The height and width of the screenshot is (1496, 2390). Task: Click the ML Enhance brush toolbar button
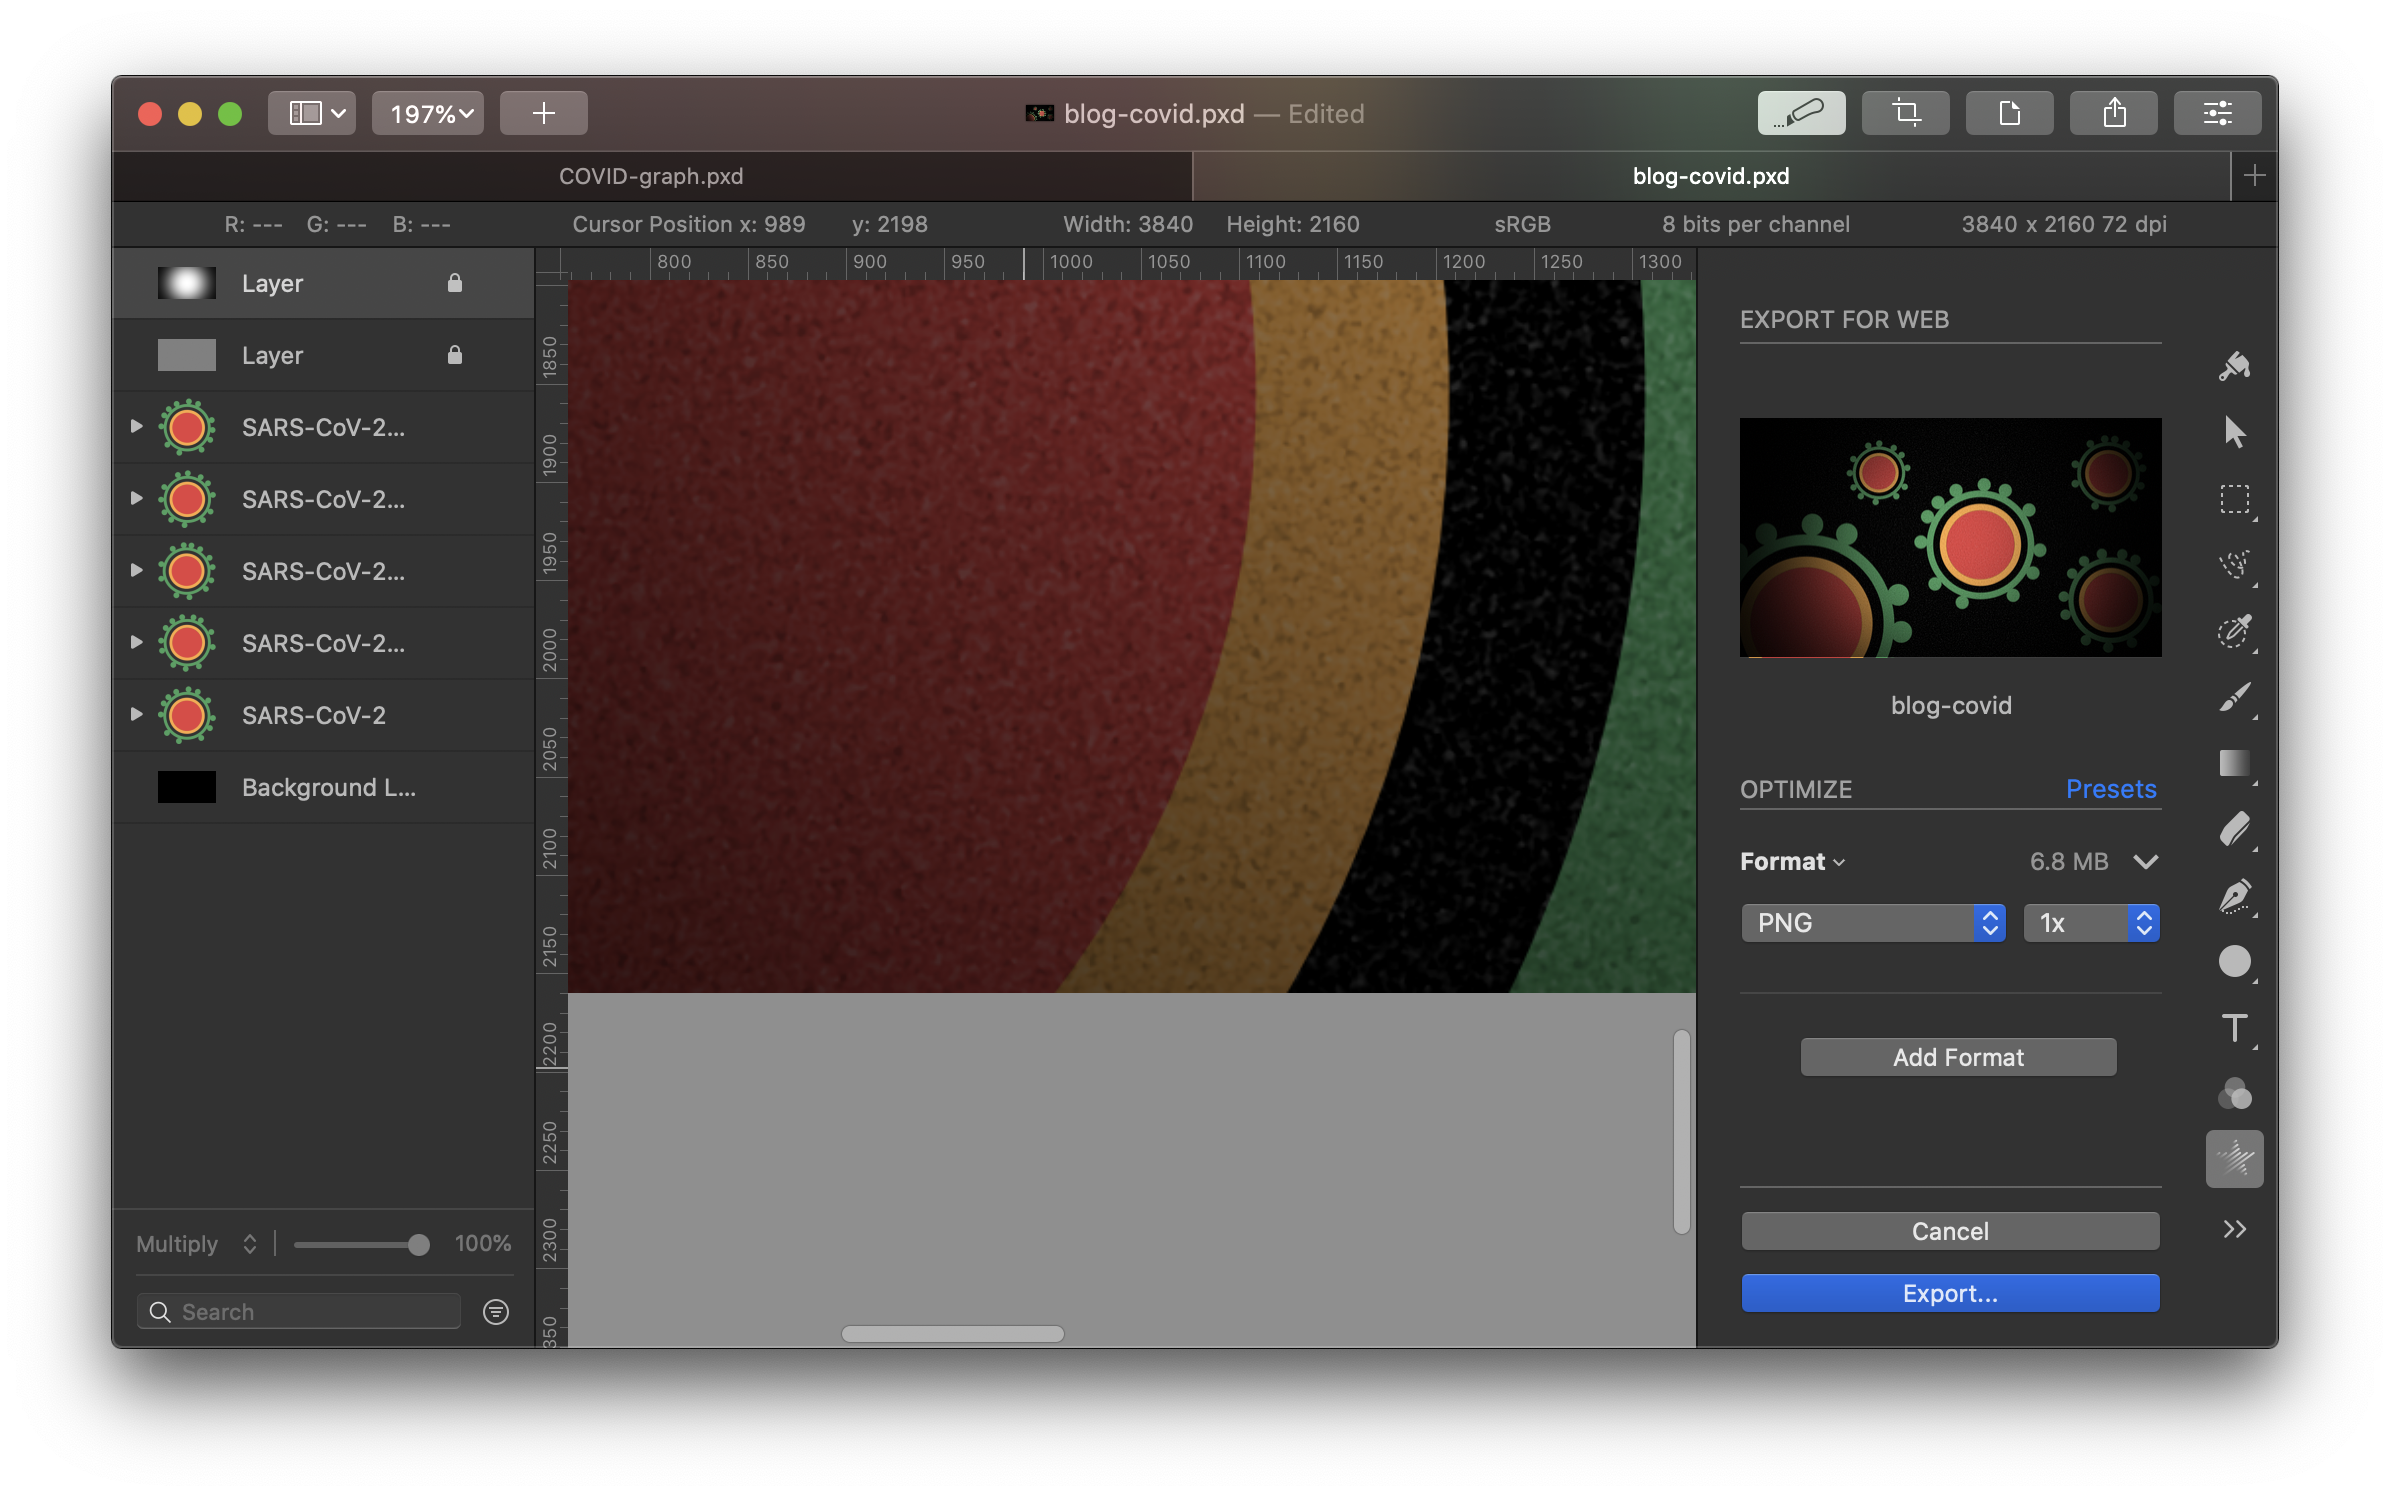coord(1801,113)
